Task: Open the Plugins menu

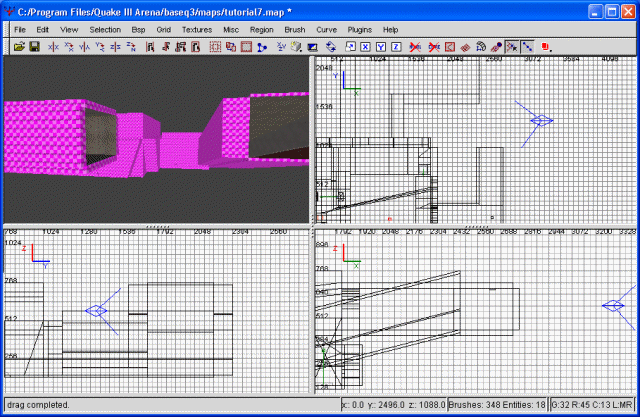Action: click(x=360, y=30)
